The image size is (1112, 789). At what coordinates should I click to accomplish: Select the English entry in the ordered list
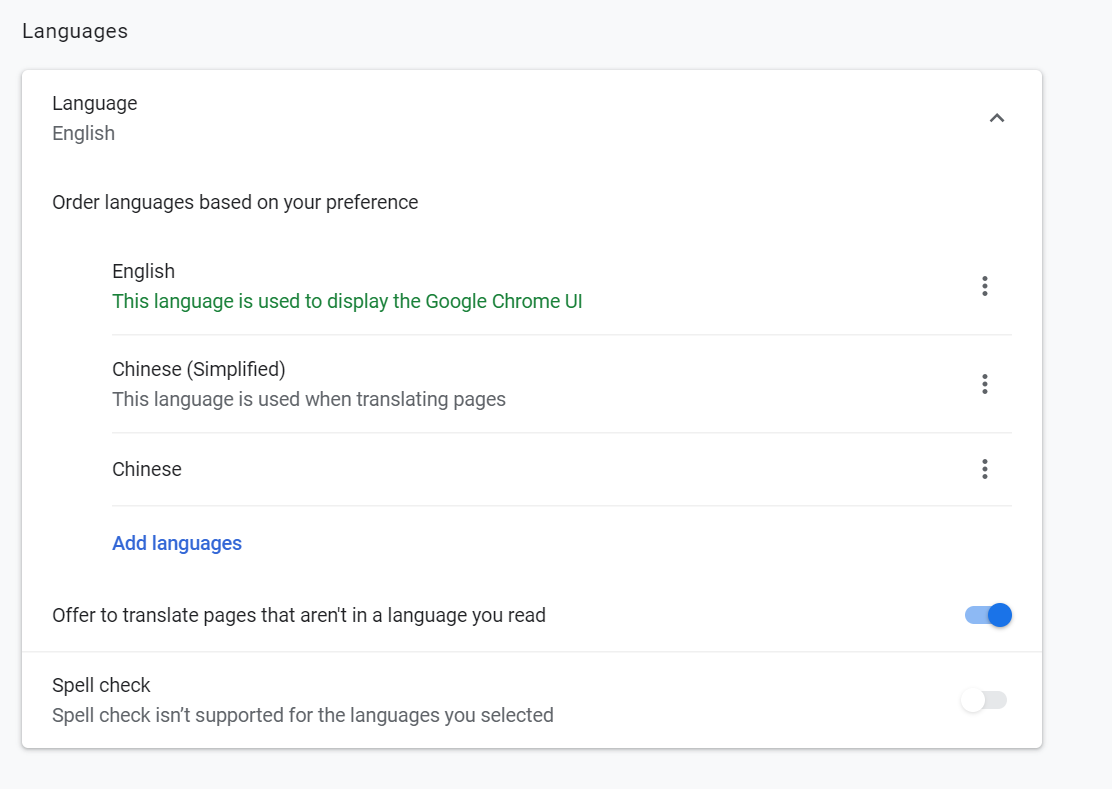[144, 271]
